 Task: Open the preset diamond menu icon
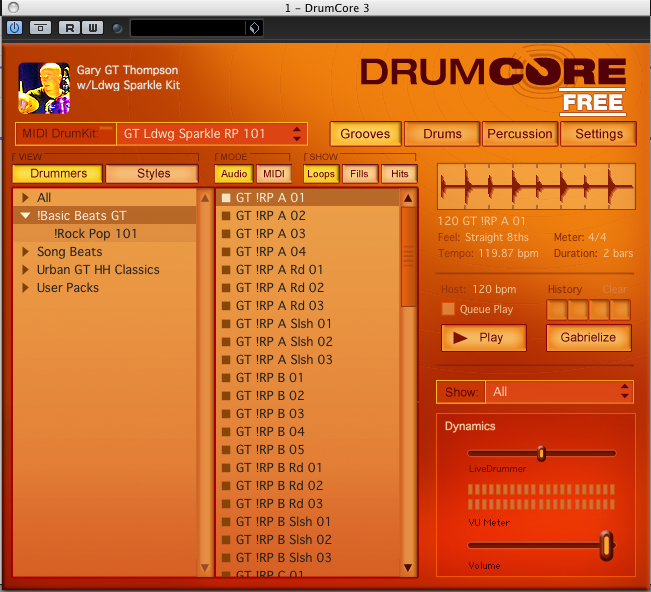254,28
